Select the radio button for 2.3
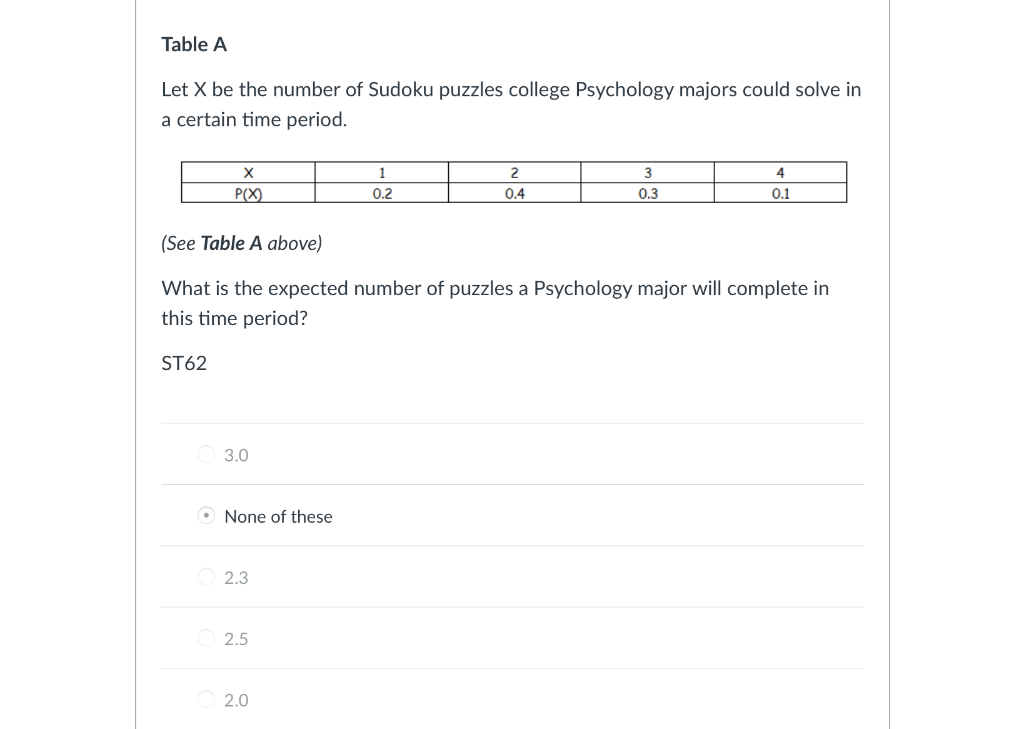Image resolution: width=1024 pixels, height=729 pixels. coord(205,577)
